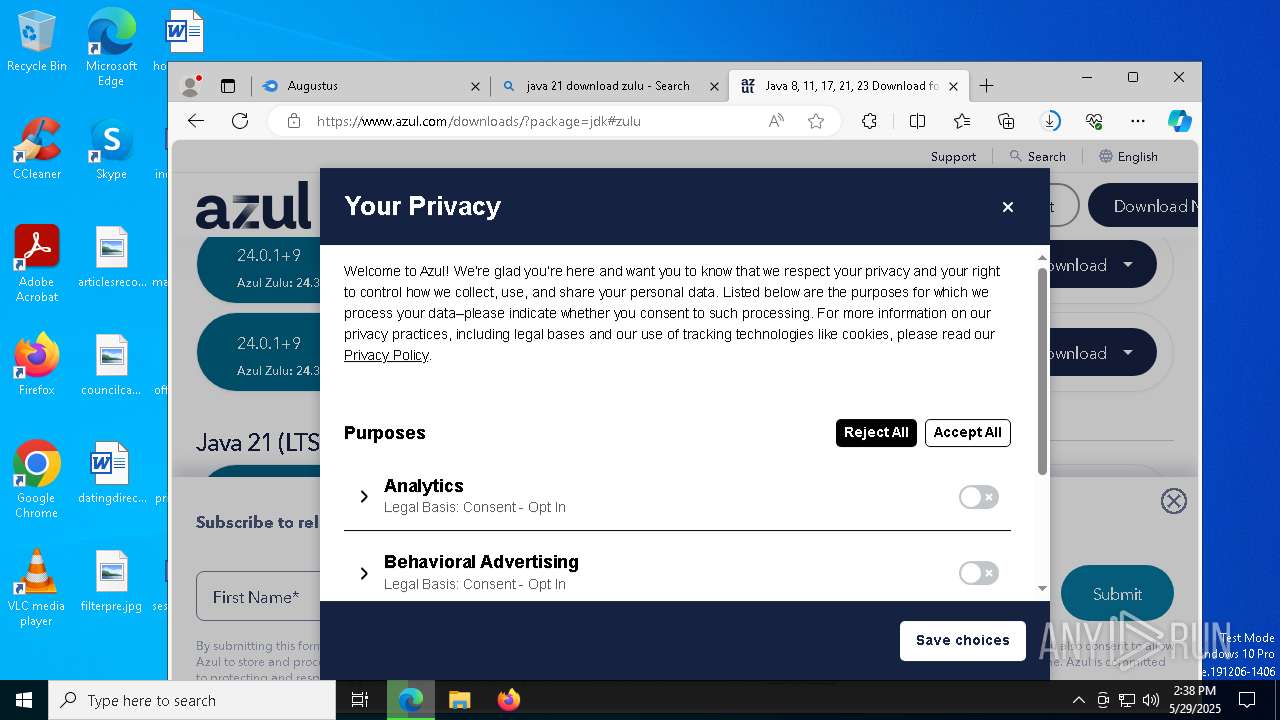Open VLC media player desktop icon
Image resolution: width=1280 pixels, height=720 pixels.
coord(37,587)
